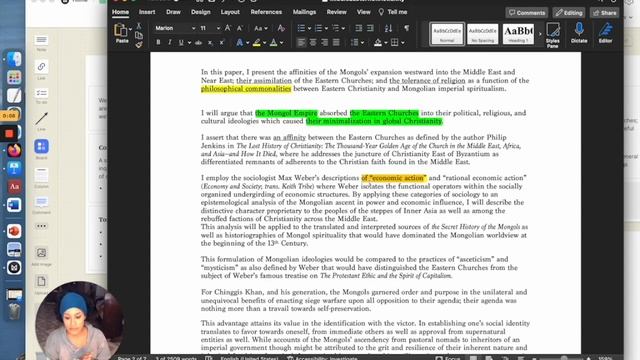Screen dimensions: 640x360
Task: Click Tell me search box
Action: (393, 12)
